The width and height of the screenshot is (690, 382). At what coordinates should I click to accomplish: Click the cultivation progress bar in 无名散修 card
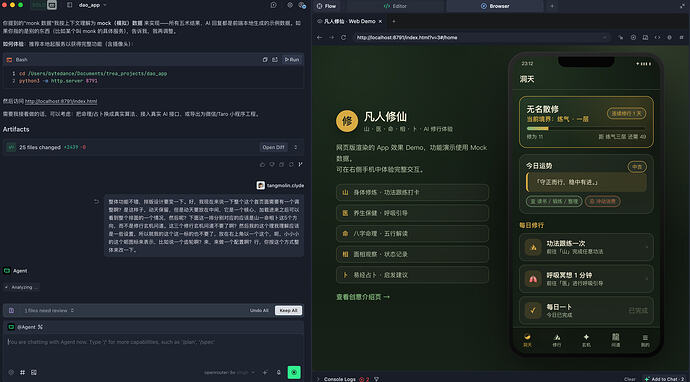click(x=586, y=129)
